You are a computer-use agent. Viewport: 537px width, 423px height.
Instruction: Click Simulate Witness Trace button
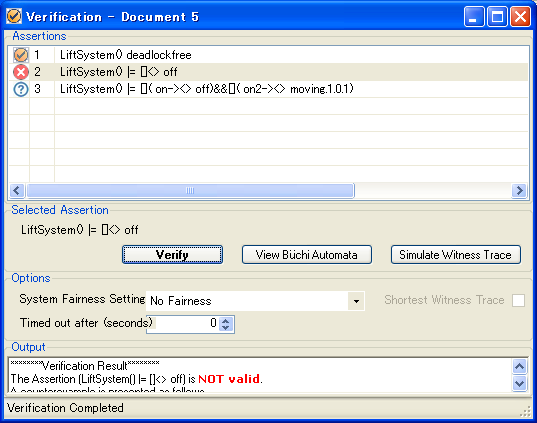[x=455, y=254]
